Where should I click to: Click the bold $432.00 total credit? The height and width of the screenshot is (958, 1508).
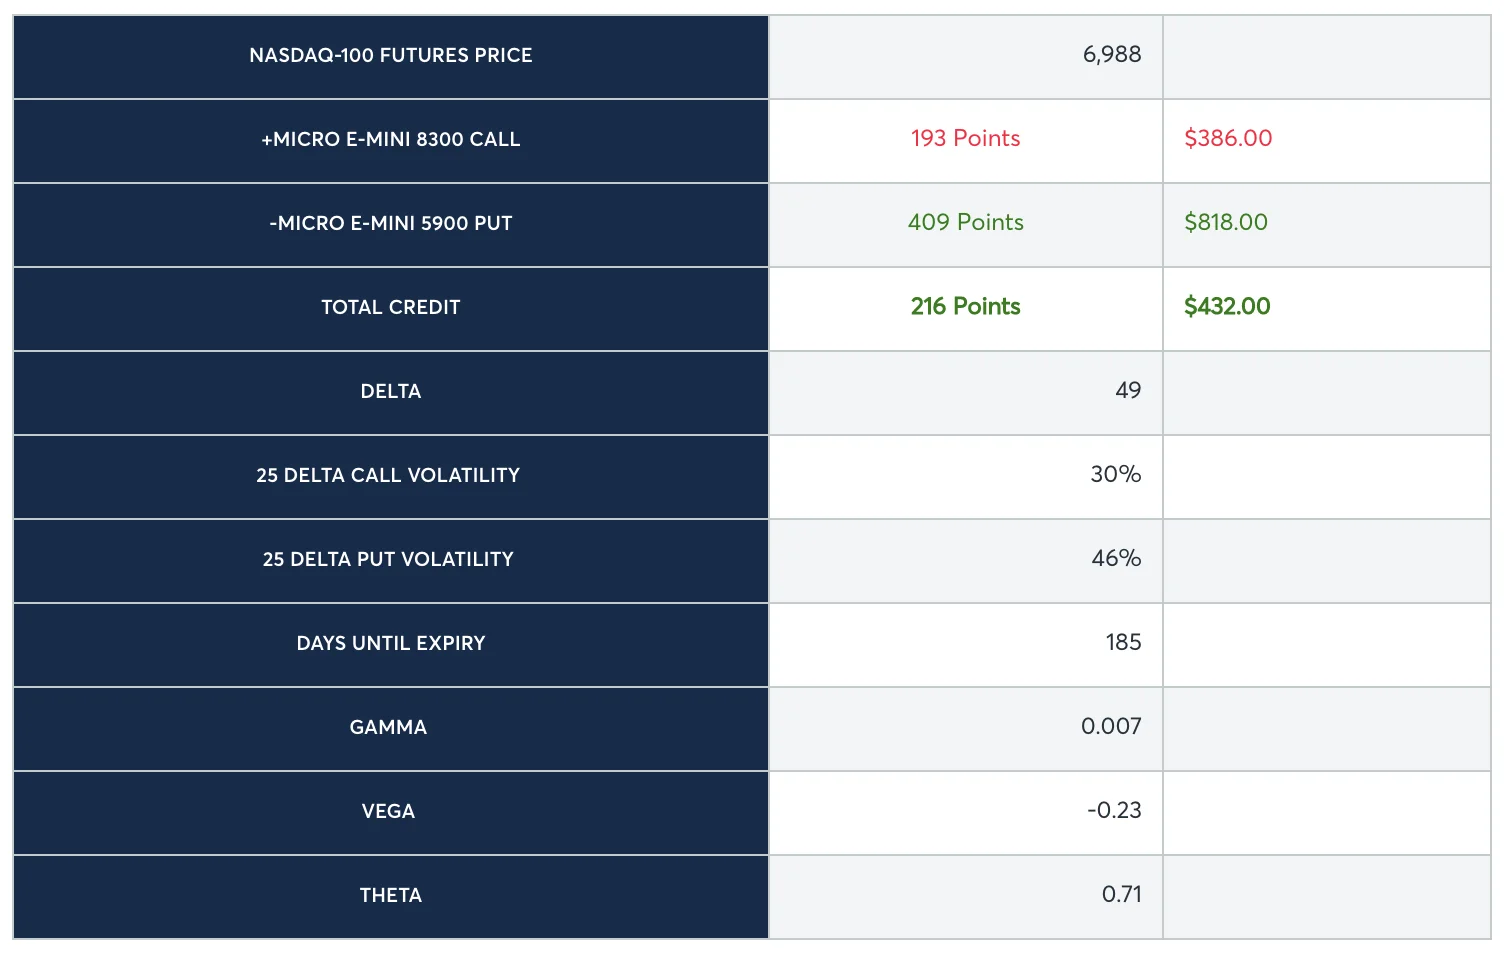pyautogui.click(x=1227, y=307)
